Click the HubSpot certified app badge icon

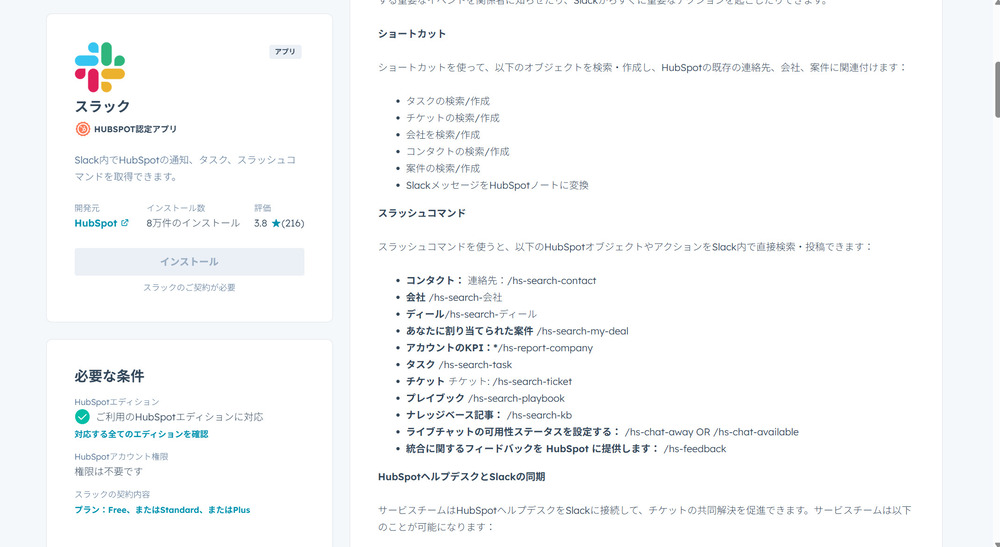coord(83,129)
